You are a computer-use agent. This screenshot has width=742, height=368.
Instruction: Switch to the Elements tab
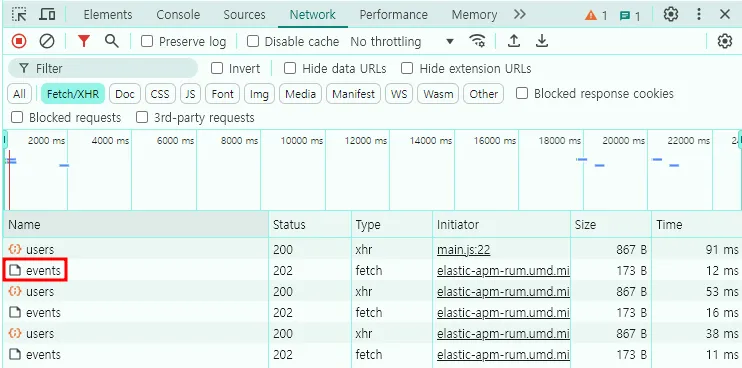(x=107, y=15)
